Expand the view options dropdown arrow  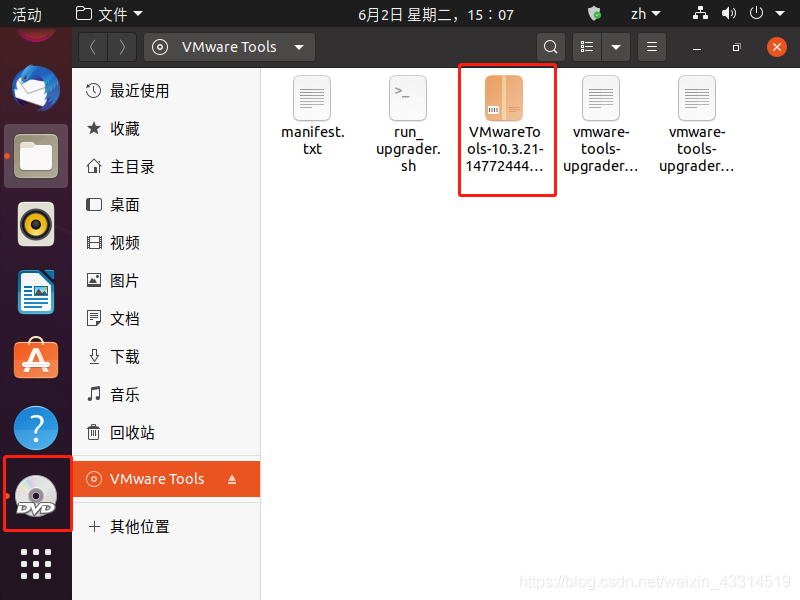(x=616, y=47)
